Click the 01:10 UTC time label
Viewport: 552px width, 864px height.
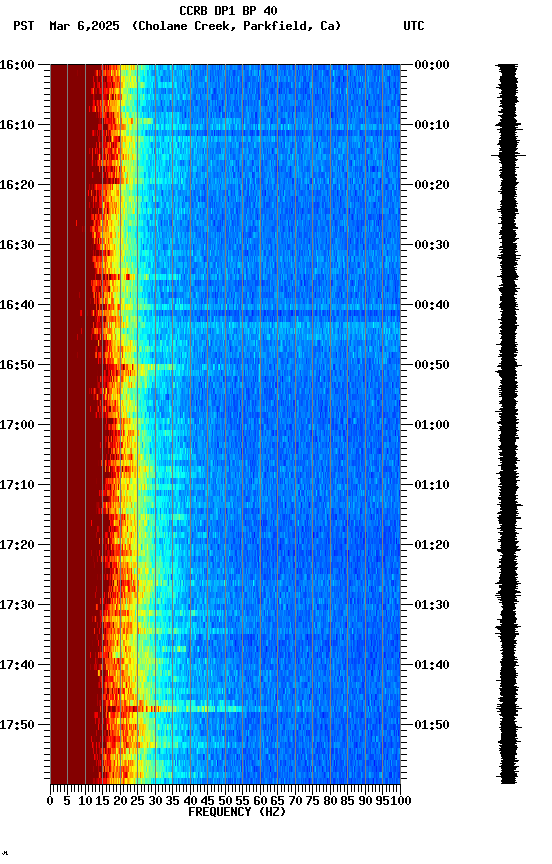(432, 485)
